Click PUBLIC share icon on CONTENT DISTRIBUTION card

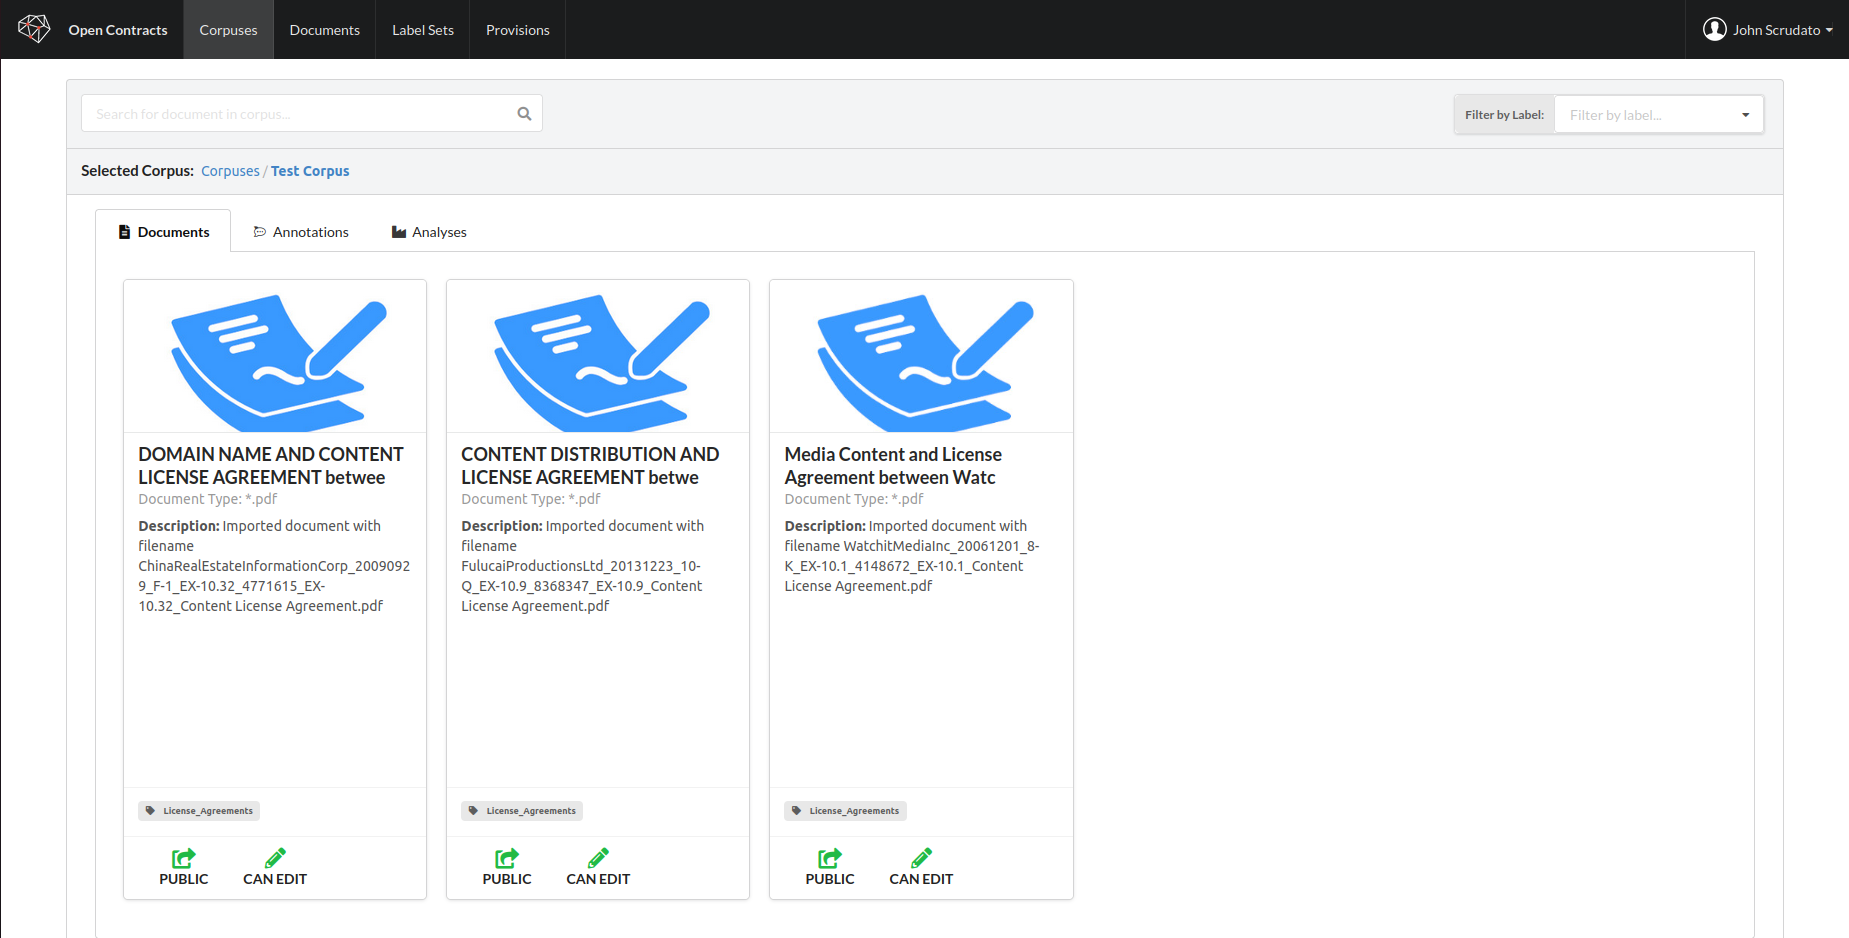click(507, 858)
